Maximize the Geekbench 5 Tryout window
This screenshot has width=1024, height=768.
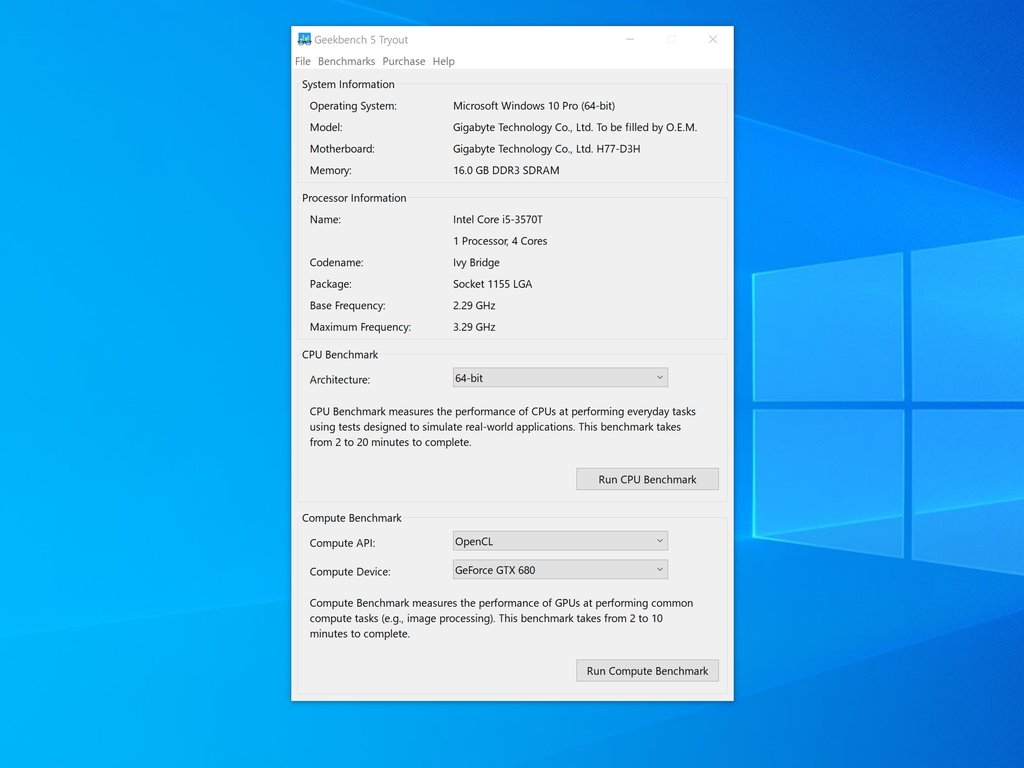point(671,39)
